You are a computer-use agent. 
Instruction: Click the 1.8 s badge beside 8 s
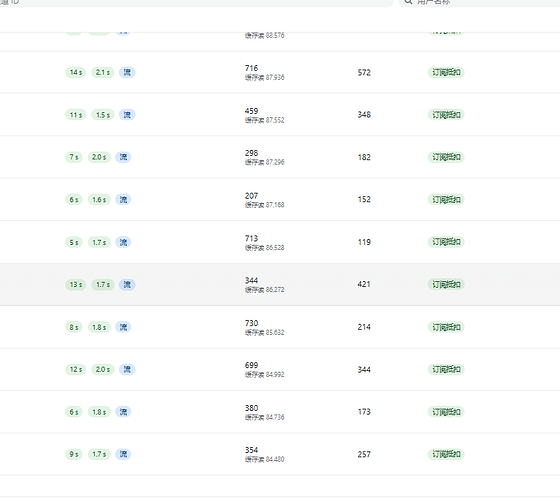pyautogui.click(x=99, y=327)
